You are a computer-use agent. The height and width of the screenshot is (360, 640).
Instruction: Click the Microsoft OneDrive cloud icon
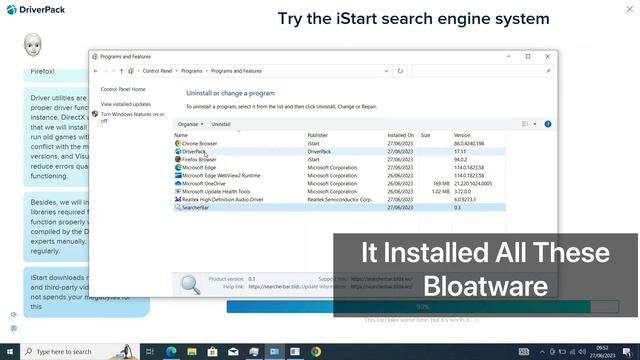pyautogui.click(x=178, y=183)
